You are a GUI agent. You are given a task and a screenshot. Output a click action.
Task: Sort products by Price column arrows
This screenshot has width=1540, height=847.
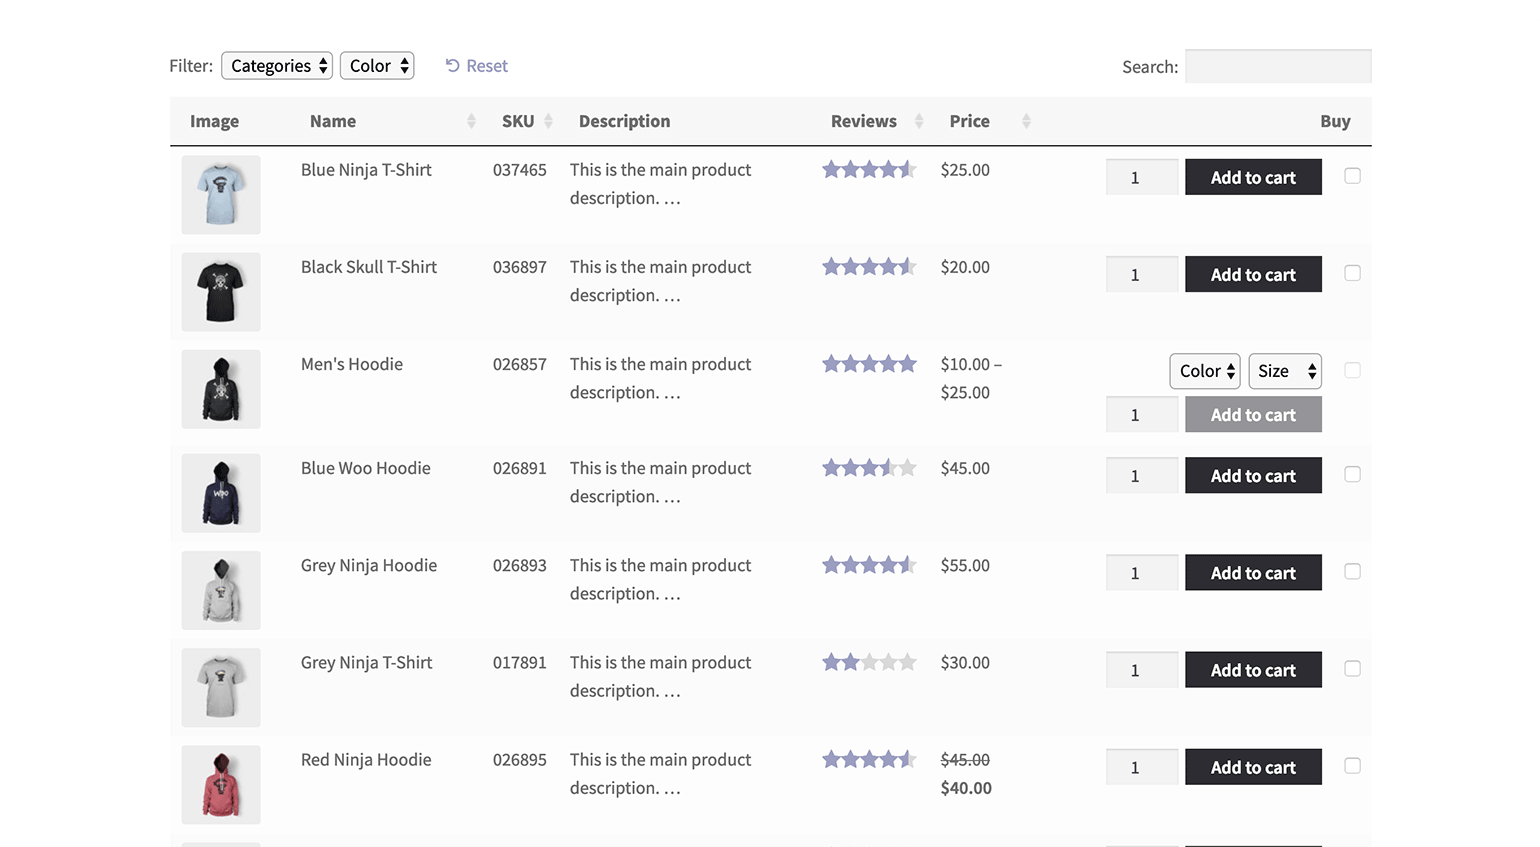(1026, 121)
